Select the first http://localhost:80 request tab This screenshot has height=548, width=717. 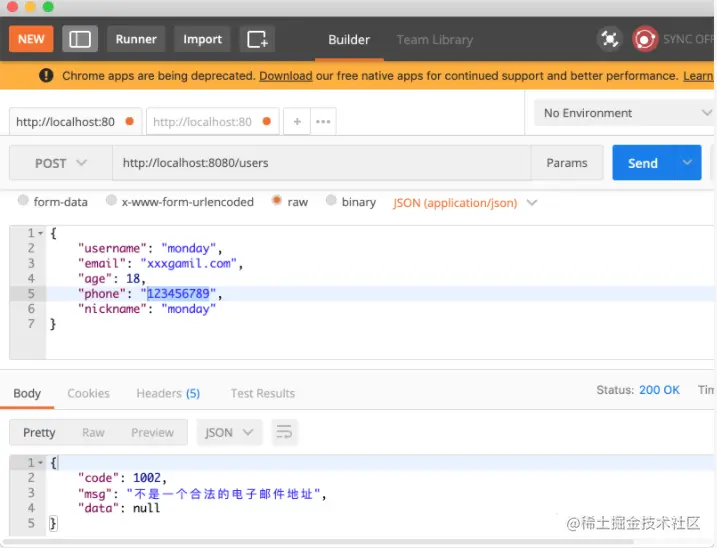pos(75,122)
